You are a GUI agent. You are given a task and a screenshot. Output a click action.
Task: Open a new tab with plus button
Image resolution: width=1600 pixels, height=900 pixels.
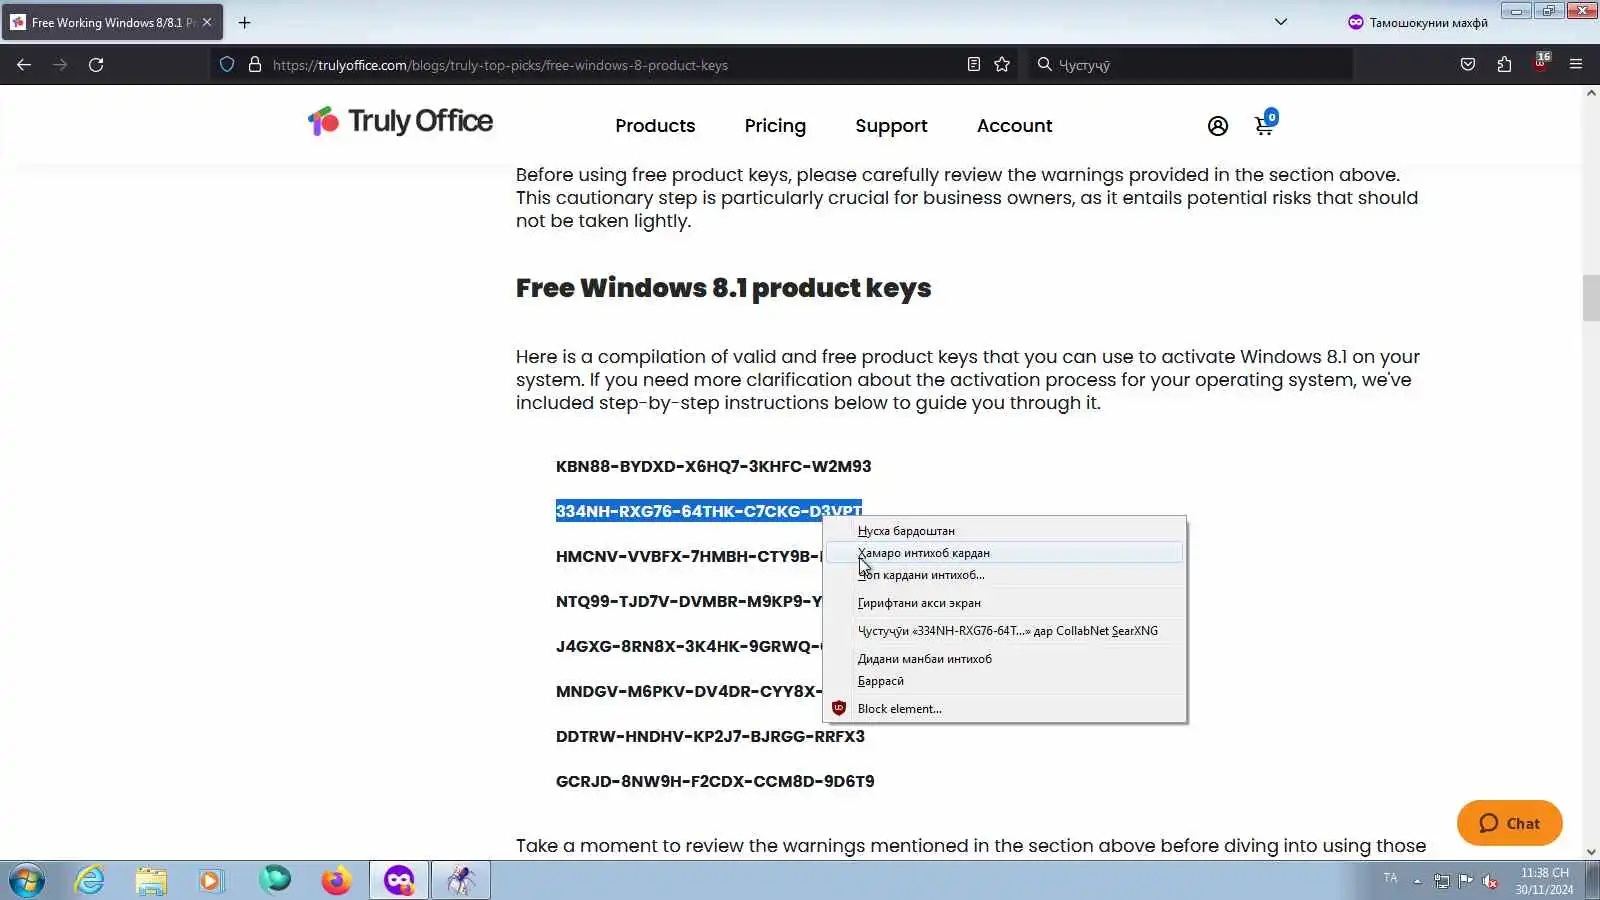point(244,22)
